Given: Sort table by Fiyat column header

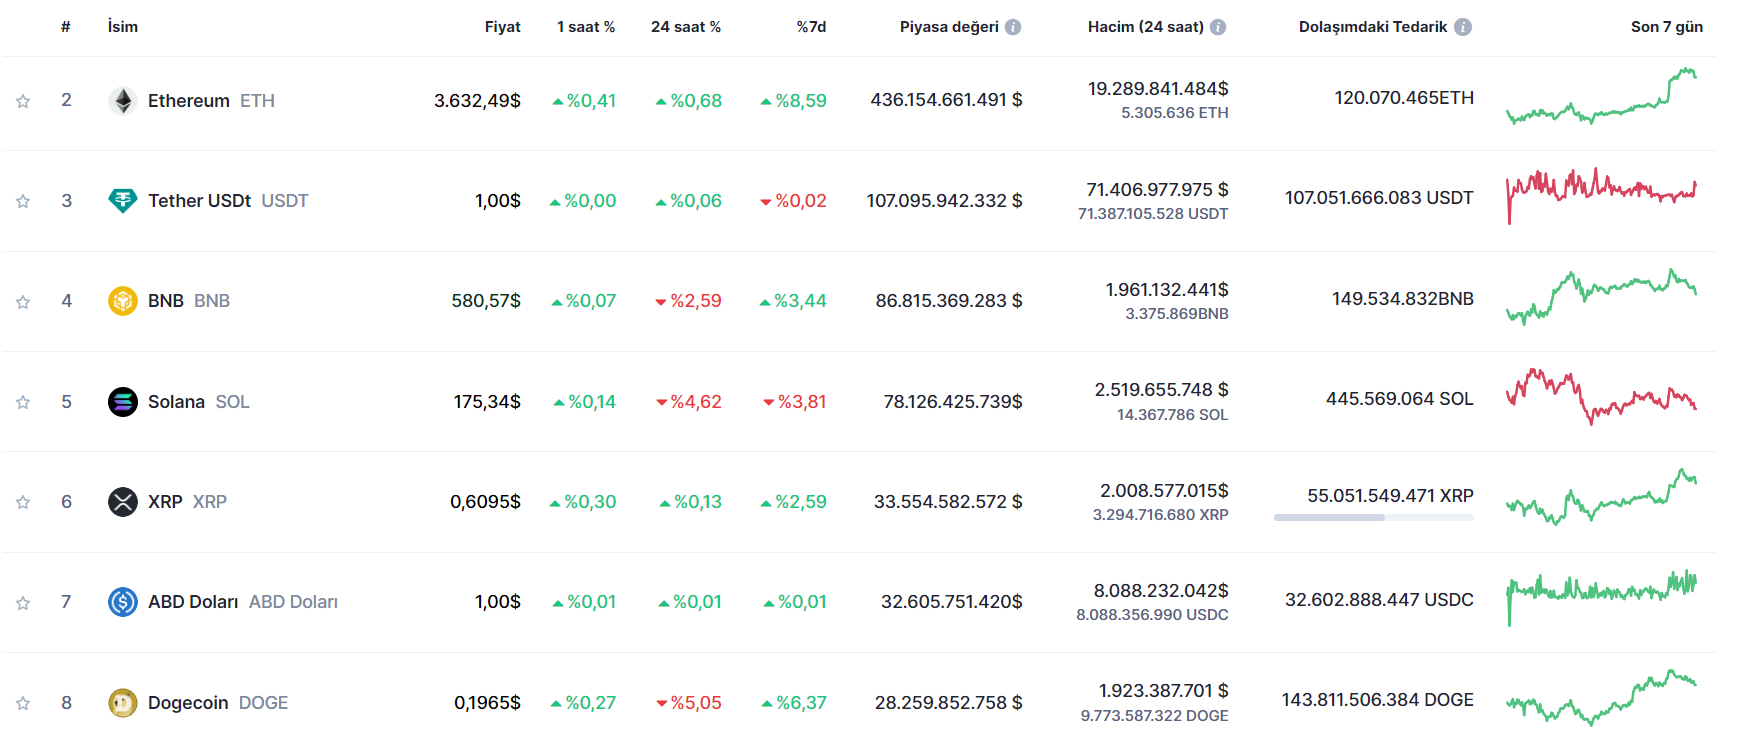Looking at the screenshot, I should [502, 27].
